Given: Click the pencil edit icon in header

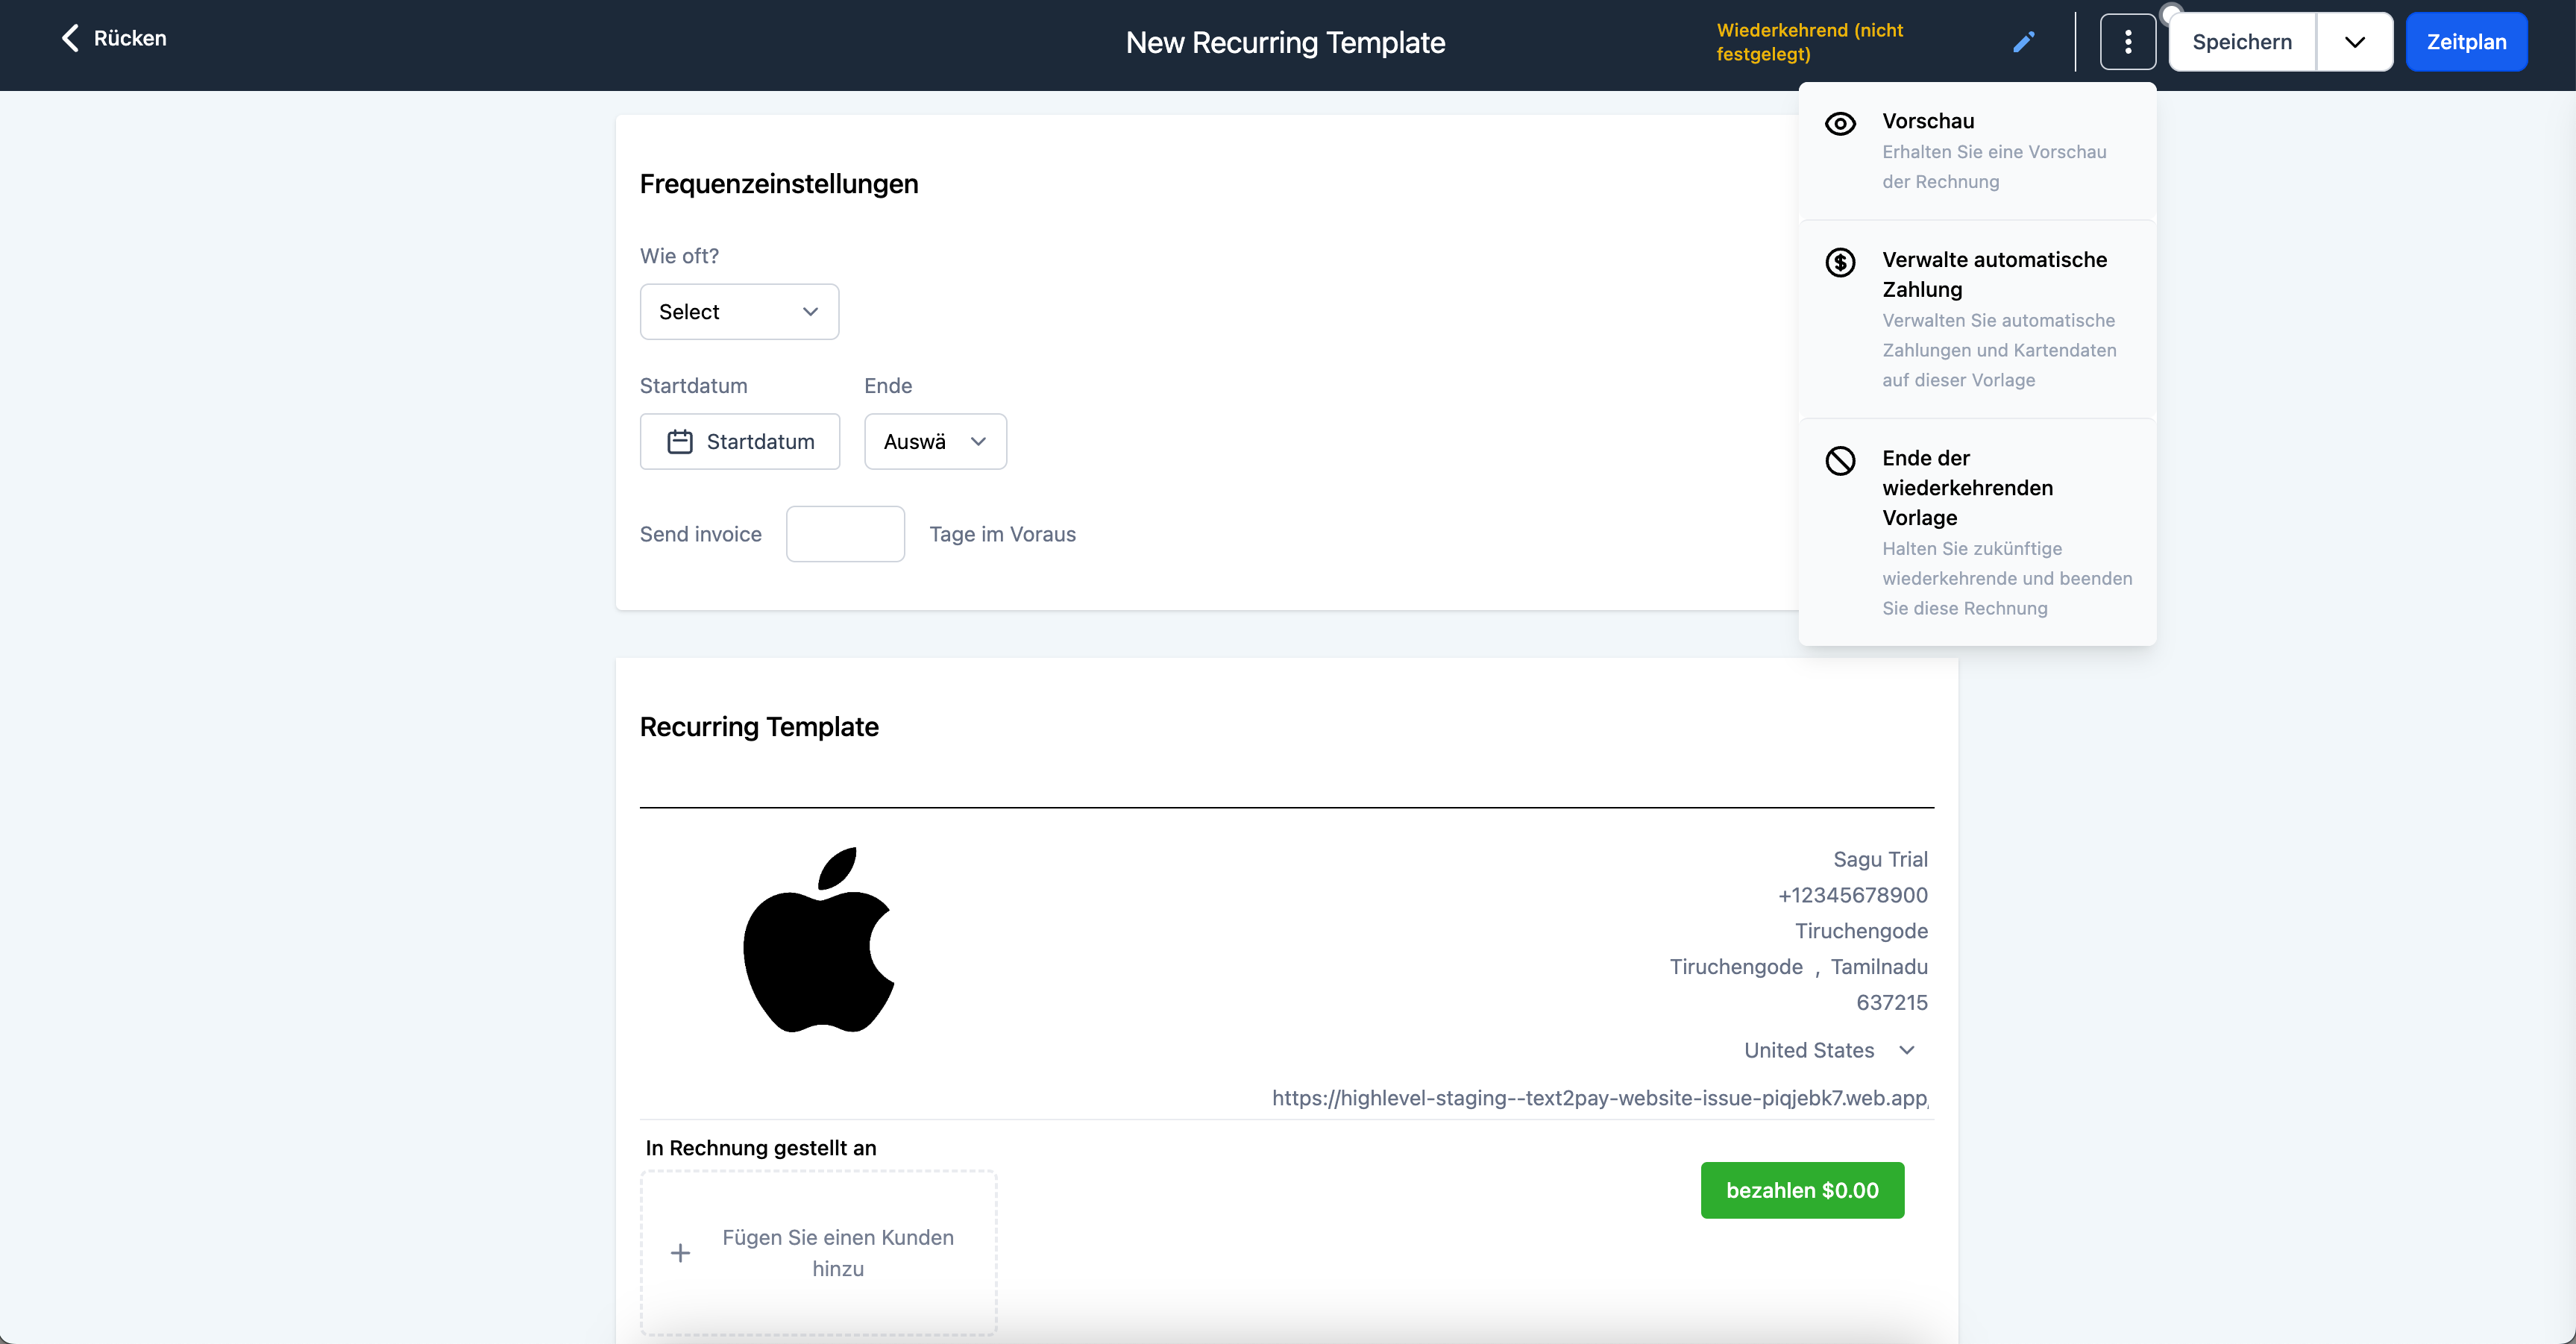Looking at the screenshot, I should 2023,42.
